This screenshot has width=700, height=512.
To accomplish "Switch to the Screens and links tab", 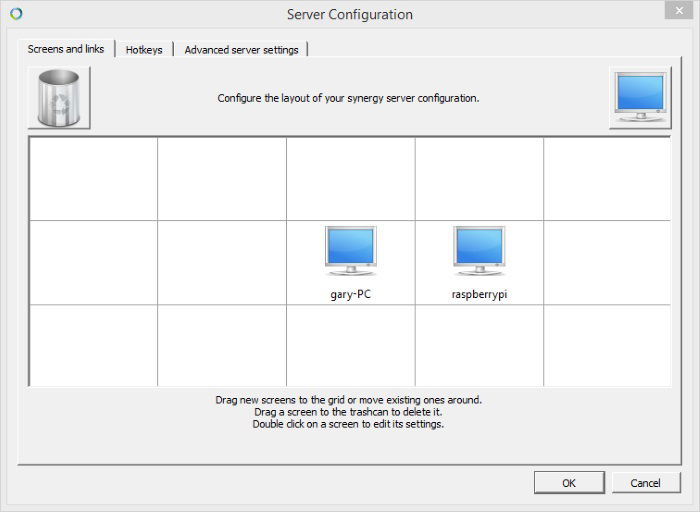I will [x=66, y=49].
